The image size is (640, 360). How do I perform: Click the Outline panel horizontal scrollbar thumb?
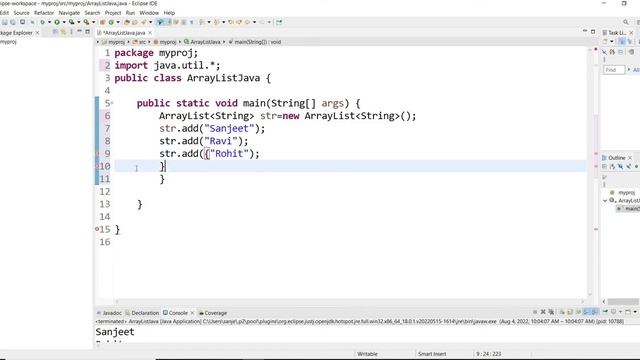[623, 302]
